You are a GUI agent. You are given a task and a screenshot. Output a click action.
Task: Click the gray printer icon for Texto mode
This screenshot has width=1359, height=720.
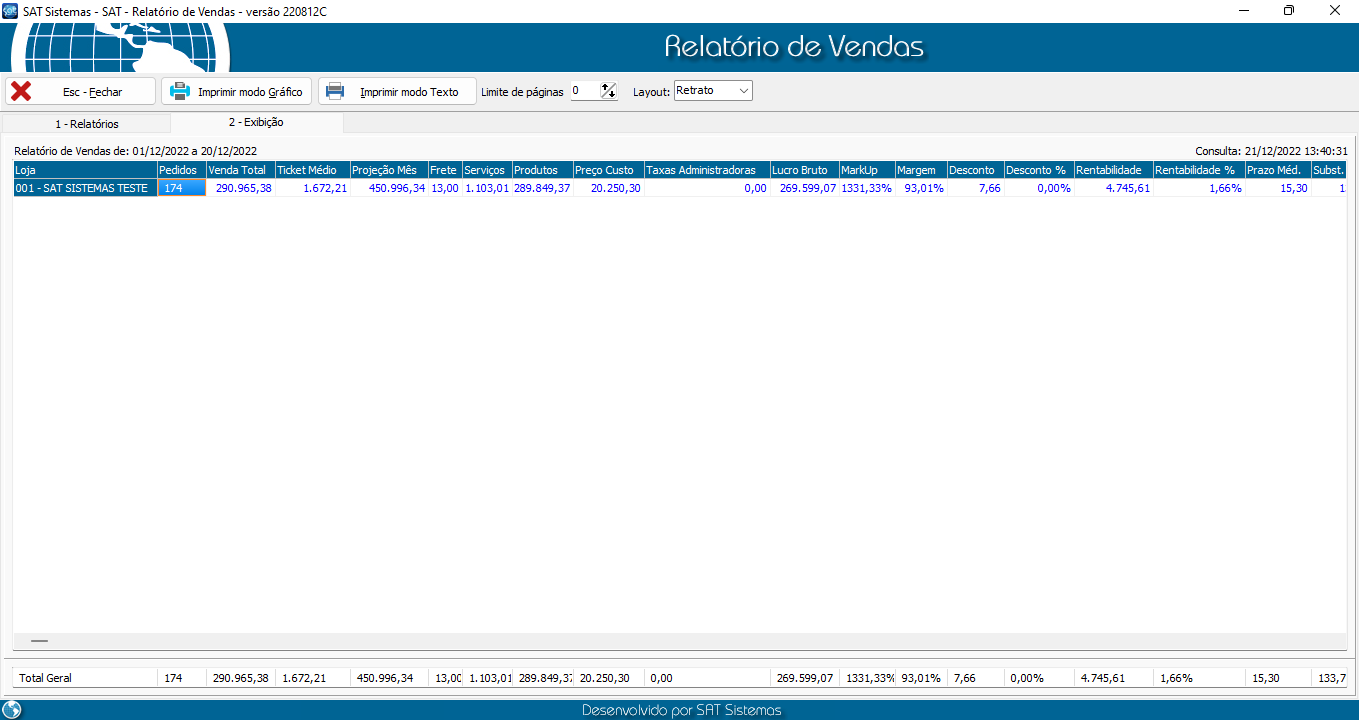click(x=336, y=91)
